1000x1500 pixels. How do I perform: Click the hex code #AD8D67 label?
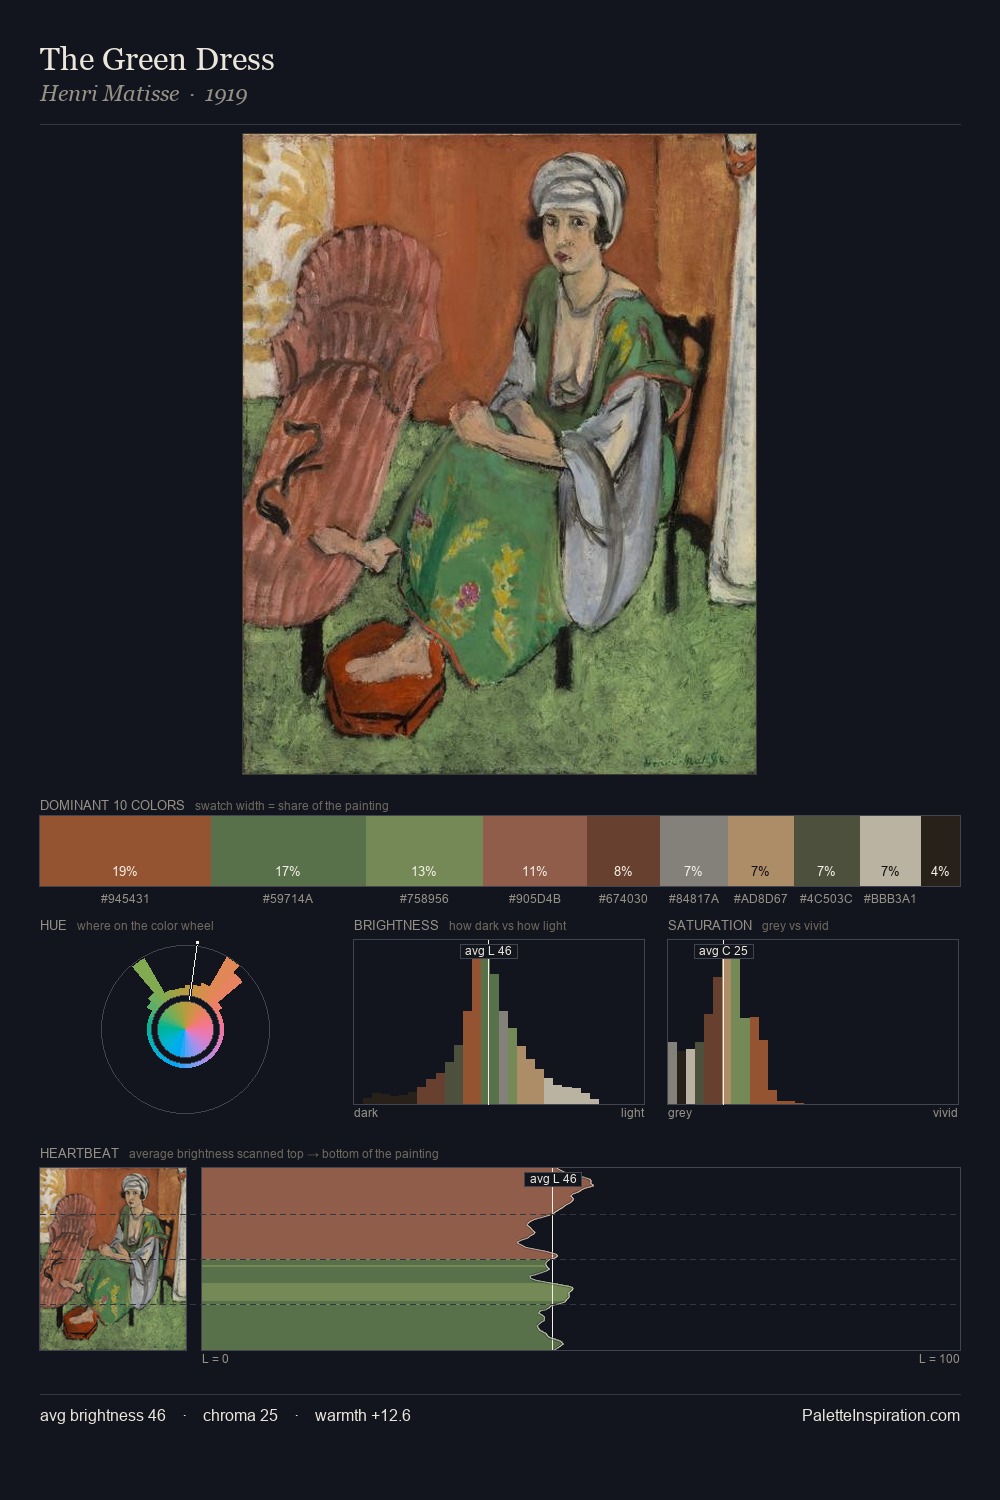click(761, 899)
